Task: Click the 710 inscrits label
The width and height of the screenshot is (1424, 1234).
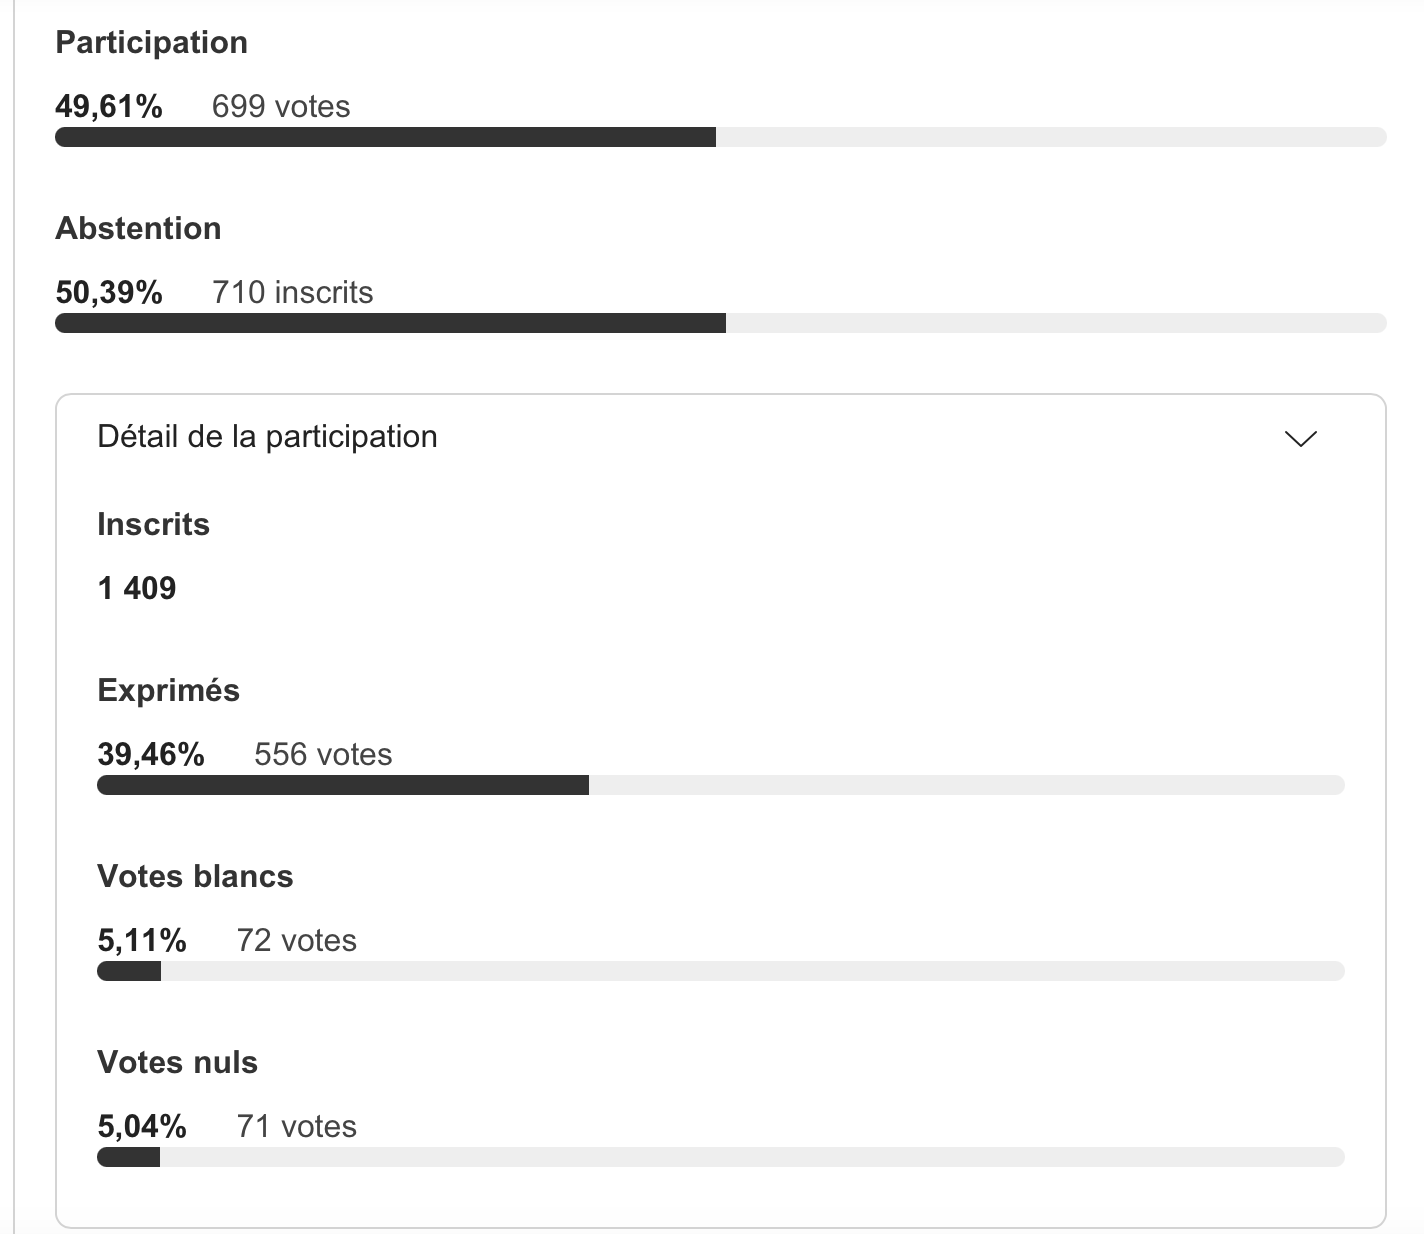Action: click(292, 292)
